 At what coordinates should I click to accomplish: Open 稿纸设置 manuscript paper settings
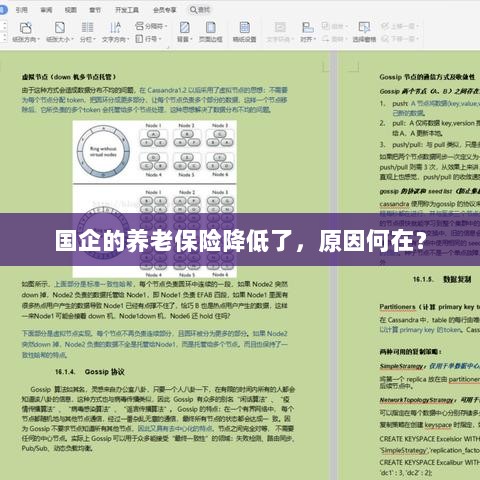[x=244, y=32]
